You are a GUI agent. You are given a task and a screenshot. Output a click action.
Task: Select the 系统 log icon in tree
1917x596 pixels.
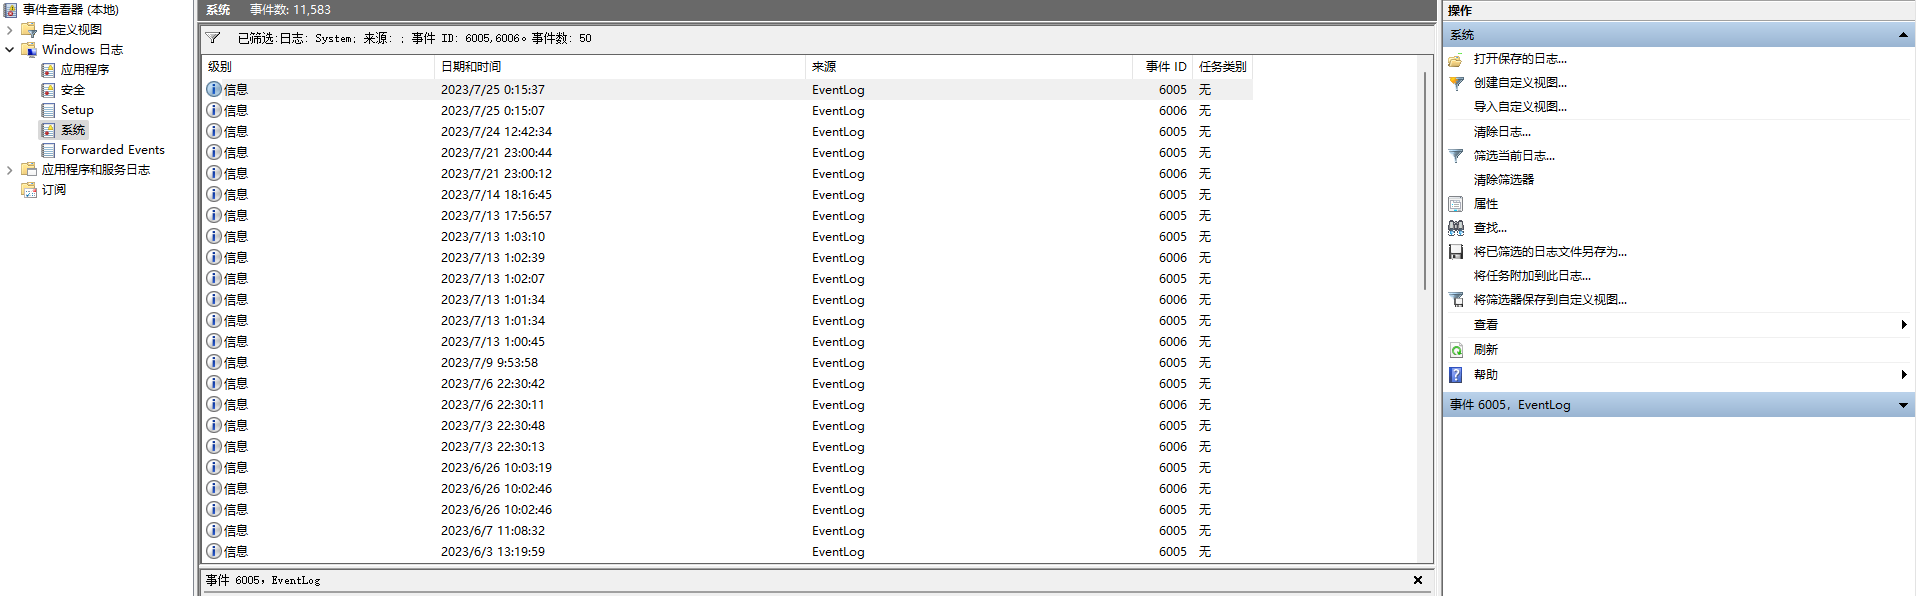click(x=48, y=130)
